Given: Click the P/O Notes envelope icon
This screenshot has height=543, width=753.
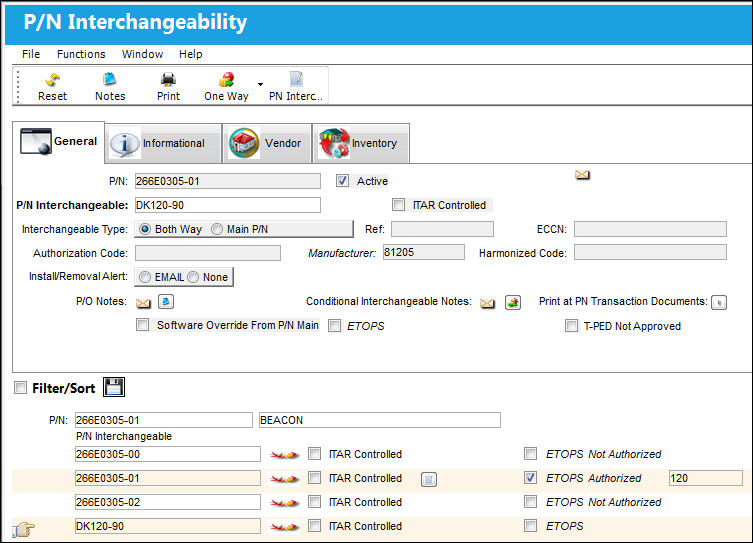Looking at the screenshot, I should coord(143,303).
